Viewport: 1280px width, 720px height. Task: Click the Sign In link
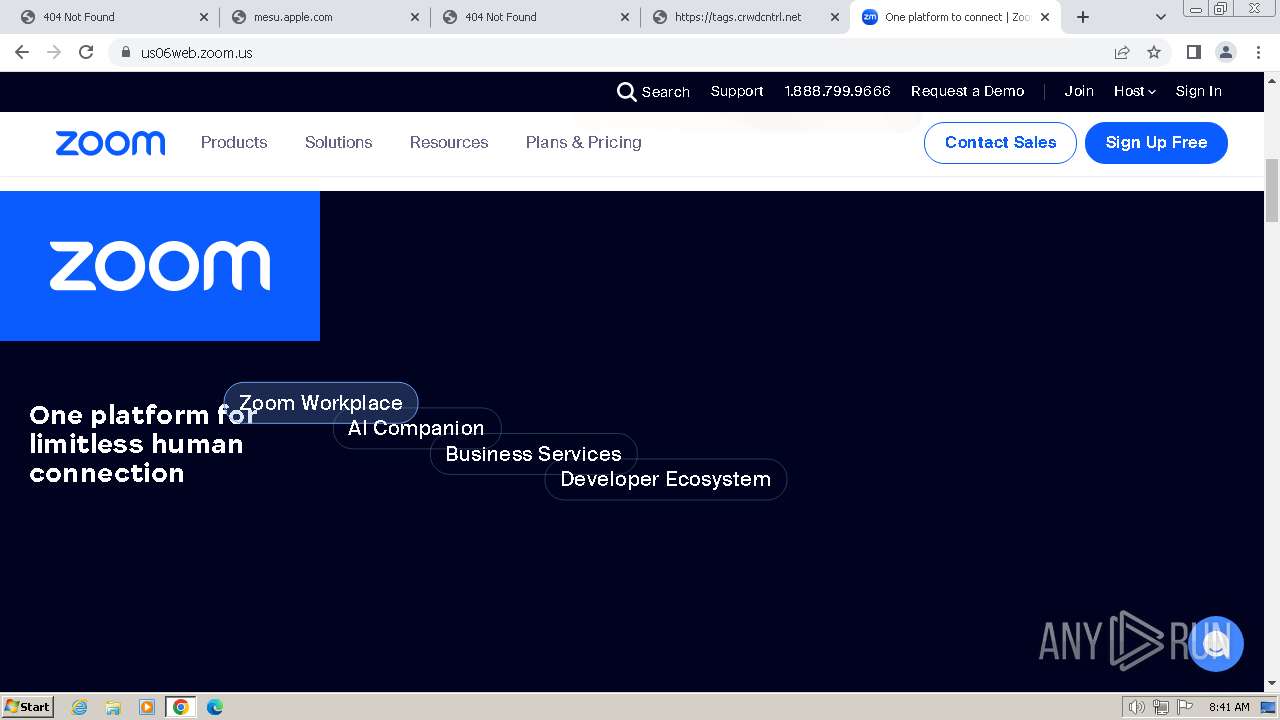tap(1198, 91)
